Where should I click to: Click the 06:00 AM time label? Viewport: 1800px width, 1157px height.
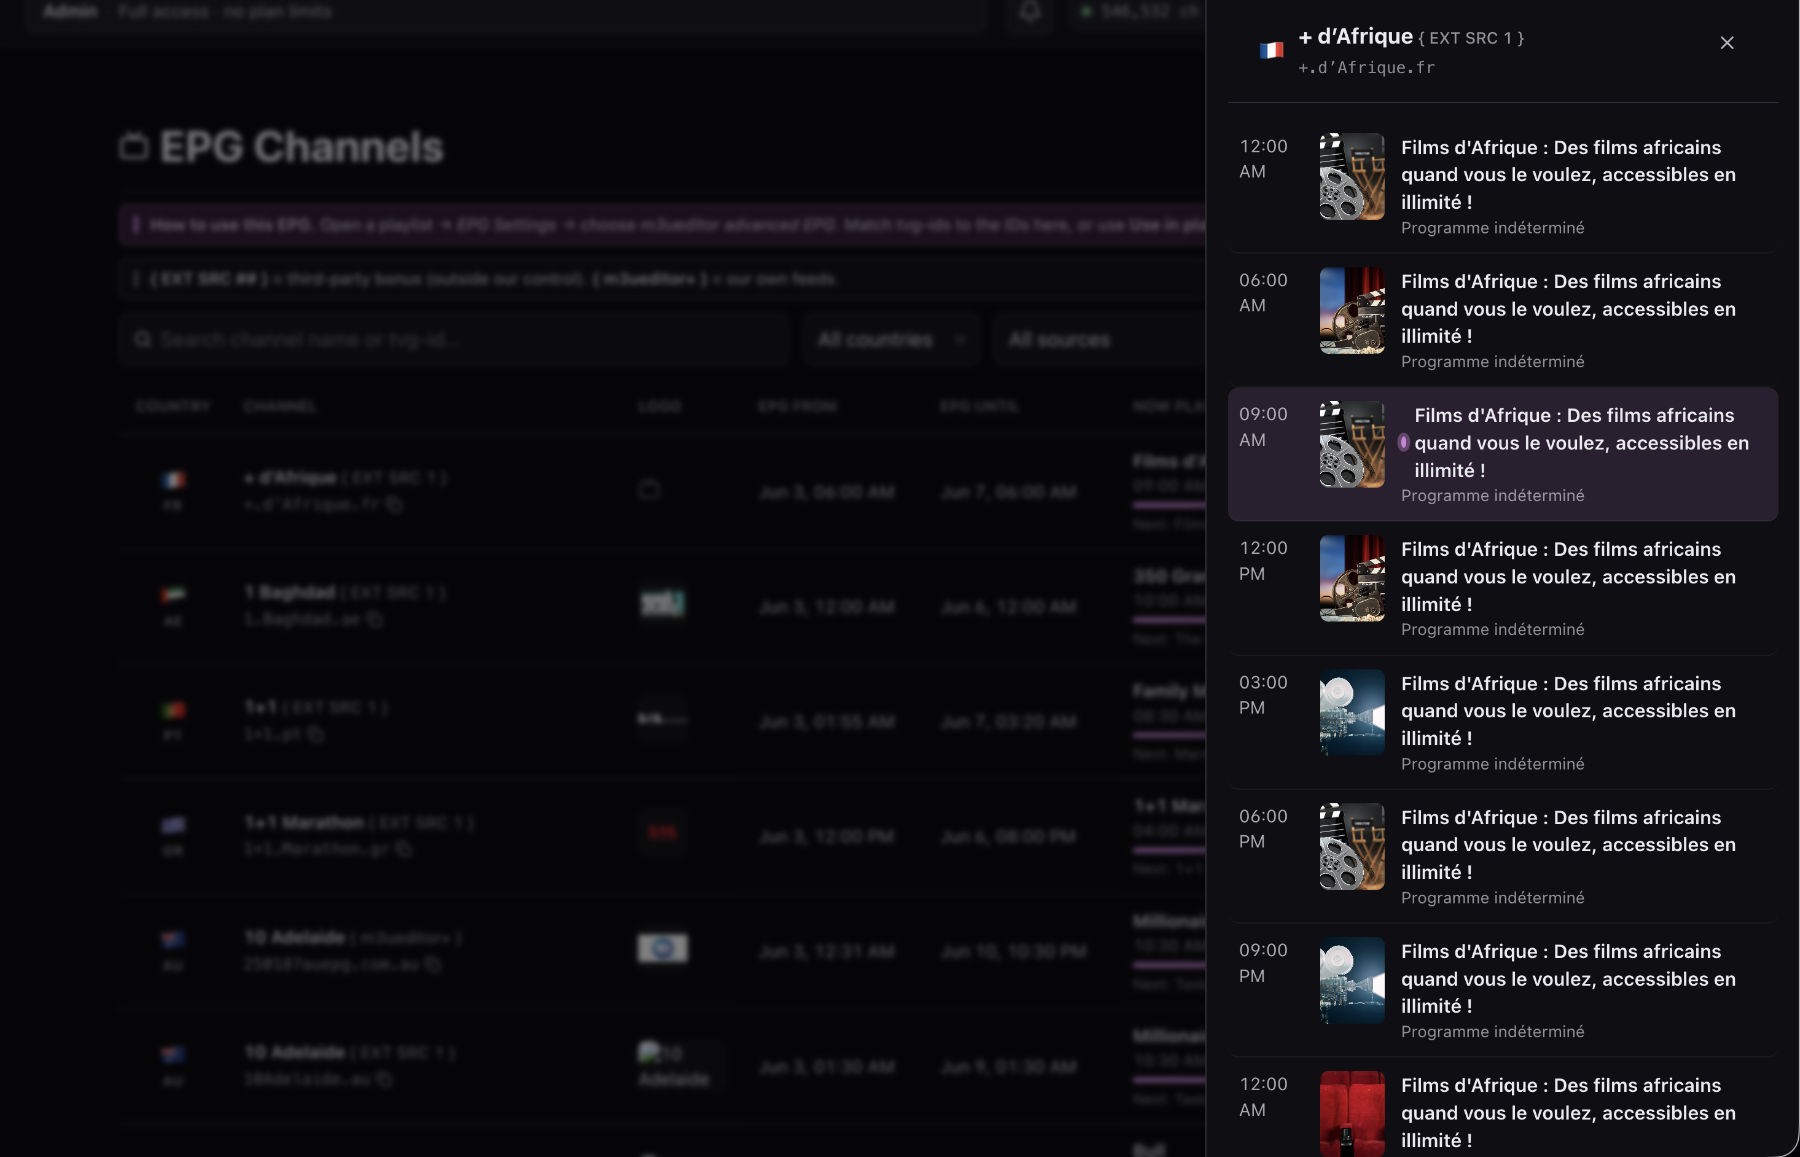tap(1263, 293)
